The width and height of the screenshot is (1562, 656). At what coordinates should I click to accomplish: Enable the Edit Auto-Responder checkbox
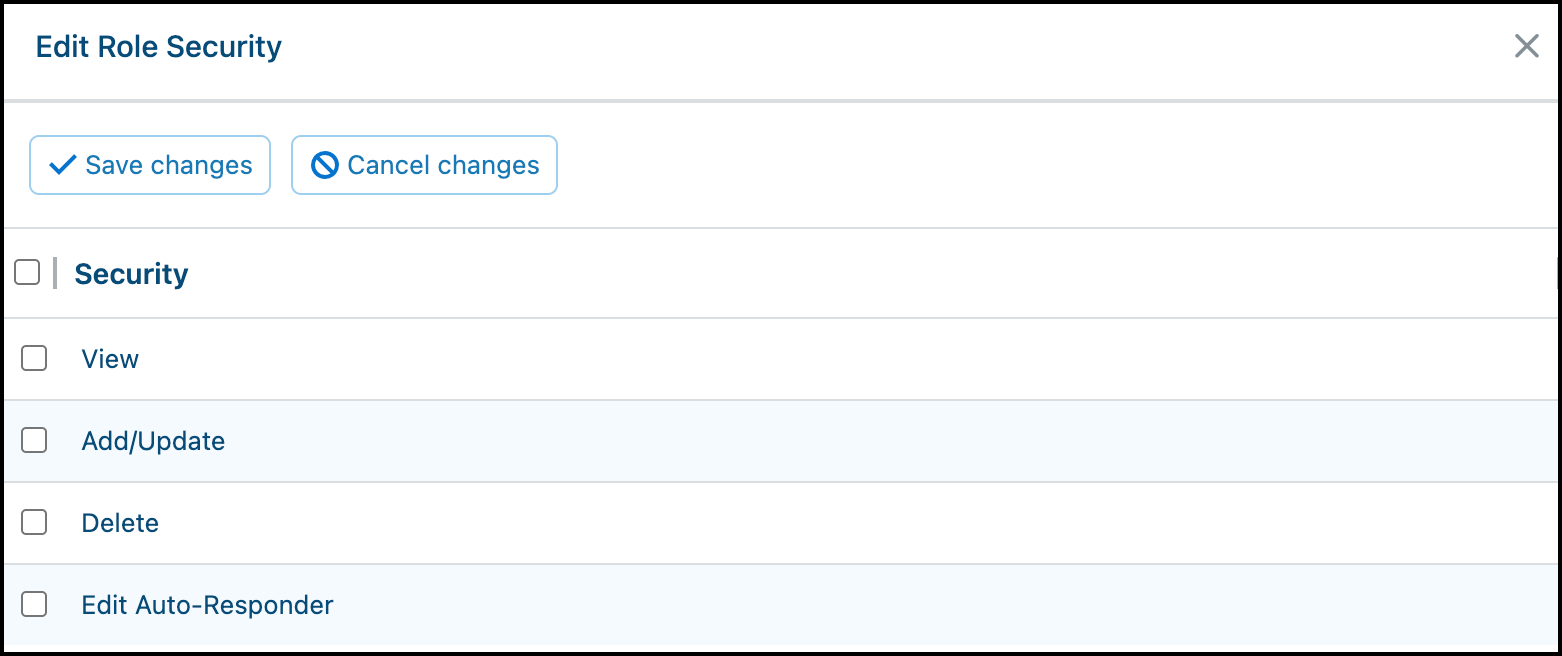tap(34, 604)
